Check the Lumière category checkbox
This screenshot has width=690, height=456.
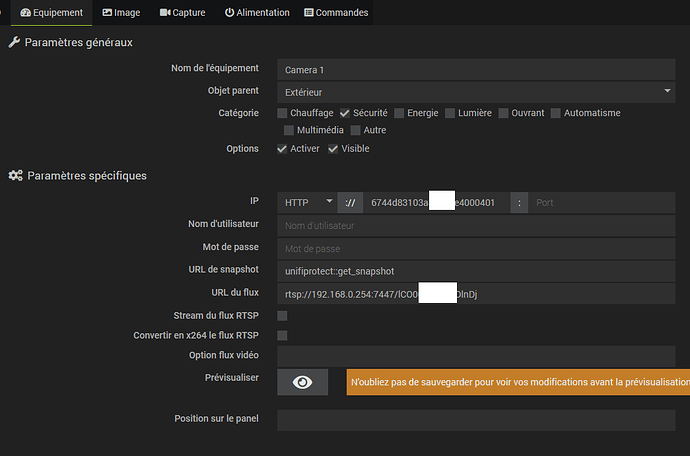pos(450,113)
